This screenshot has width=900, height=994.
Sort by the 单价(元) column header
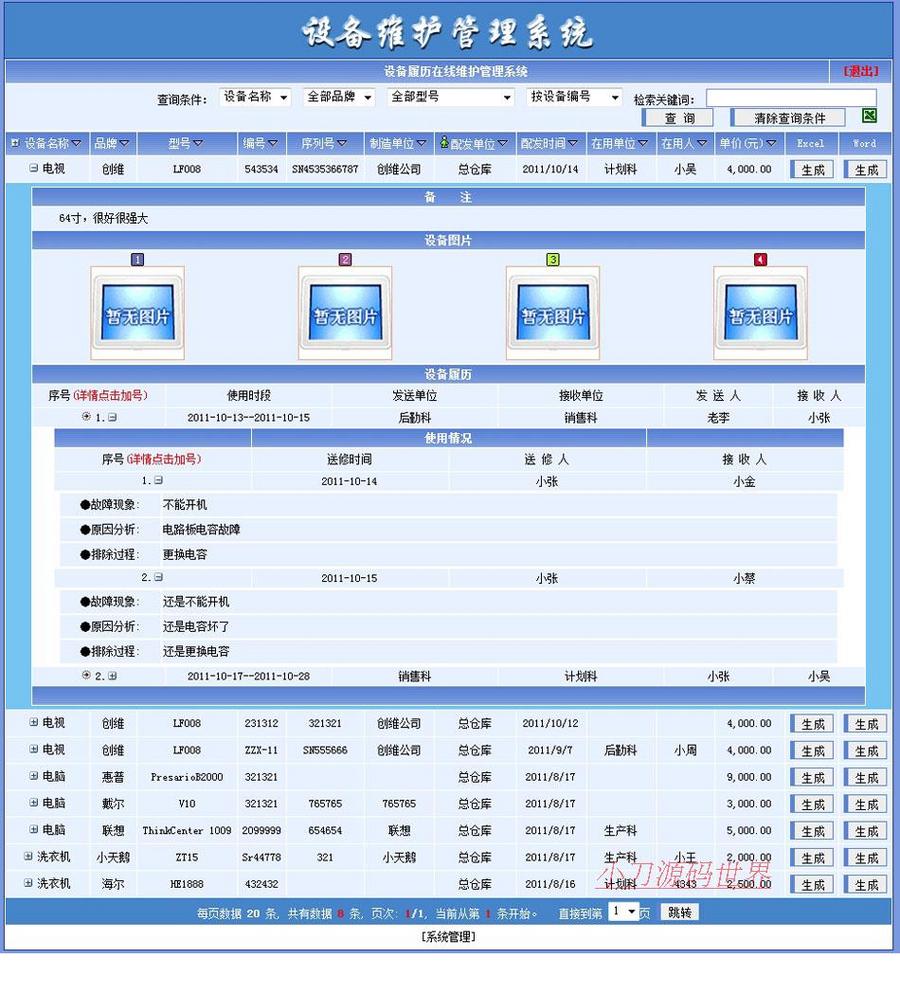(x=748, y=144)
